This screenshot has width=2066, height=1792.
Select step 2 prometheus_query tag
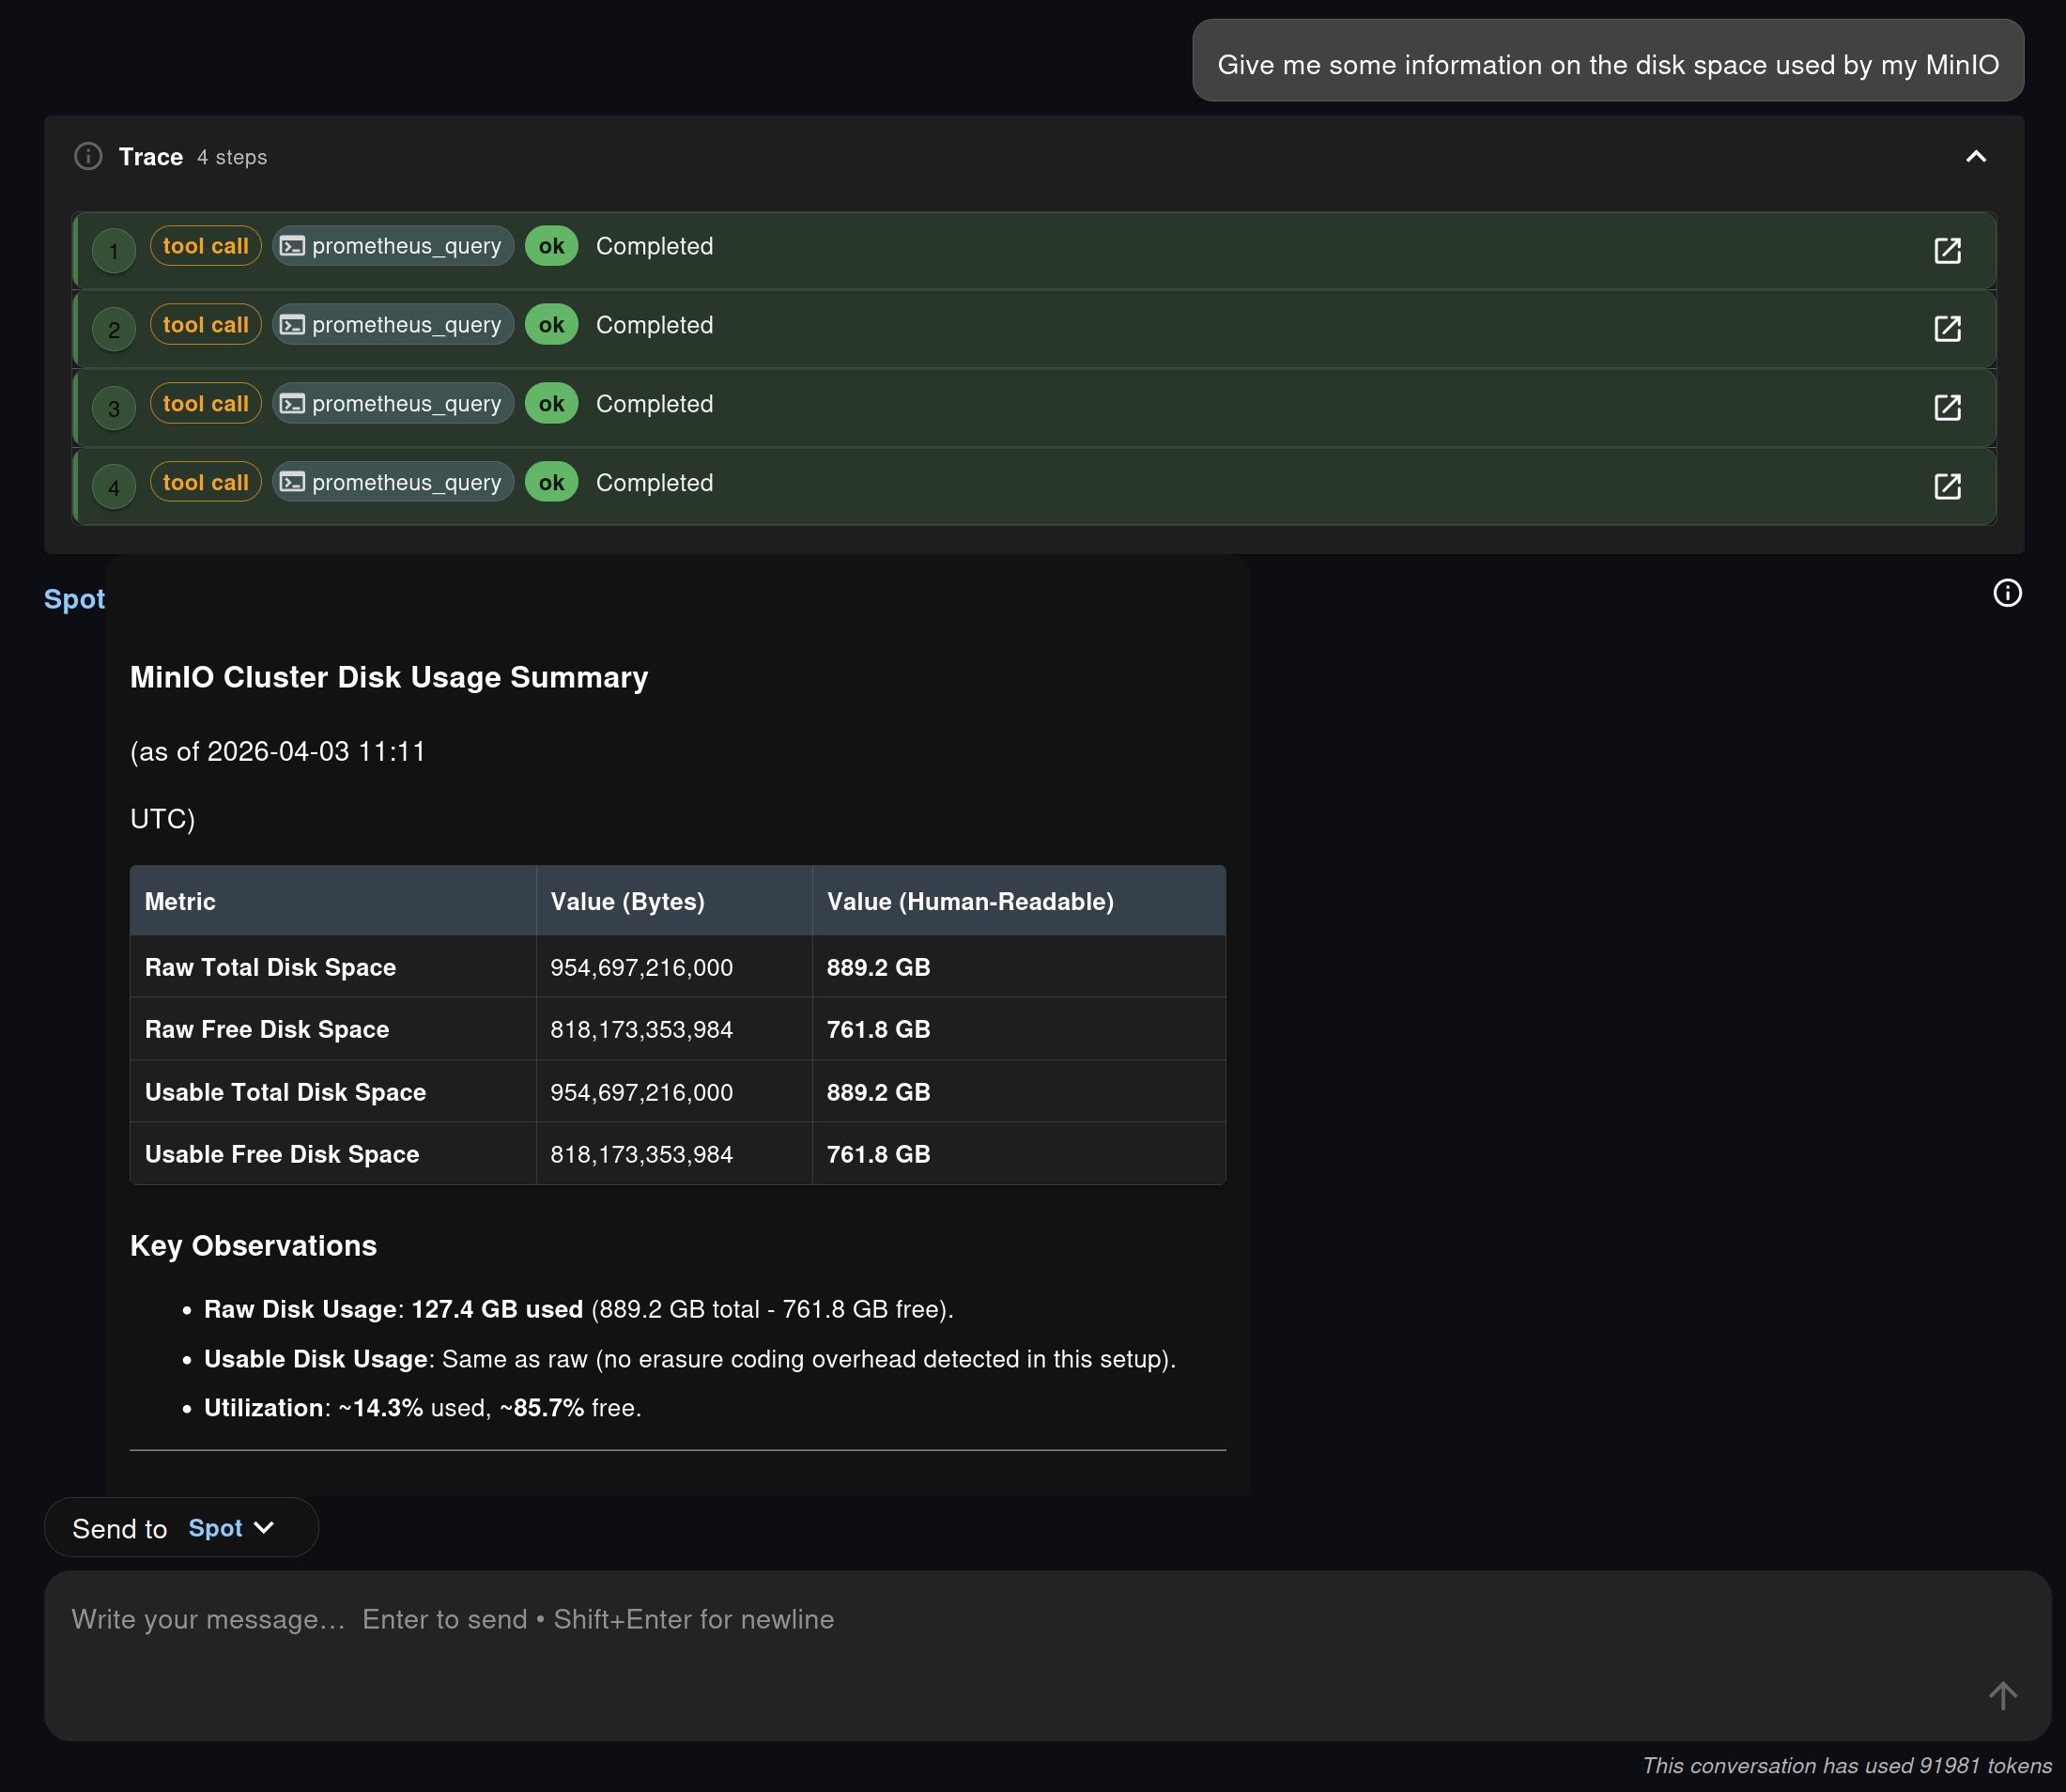click(x=393, y=325)
